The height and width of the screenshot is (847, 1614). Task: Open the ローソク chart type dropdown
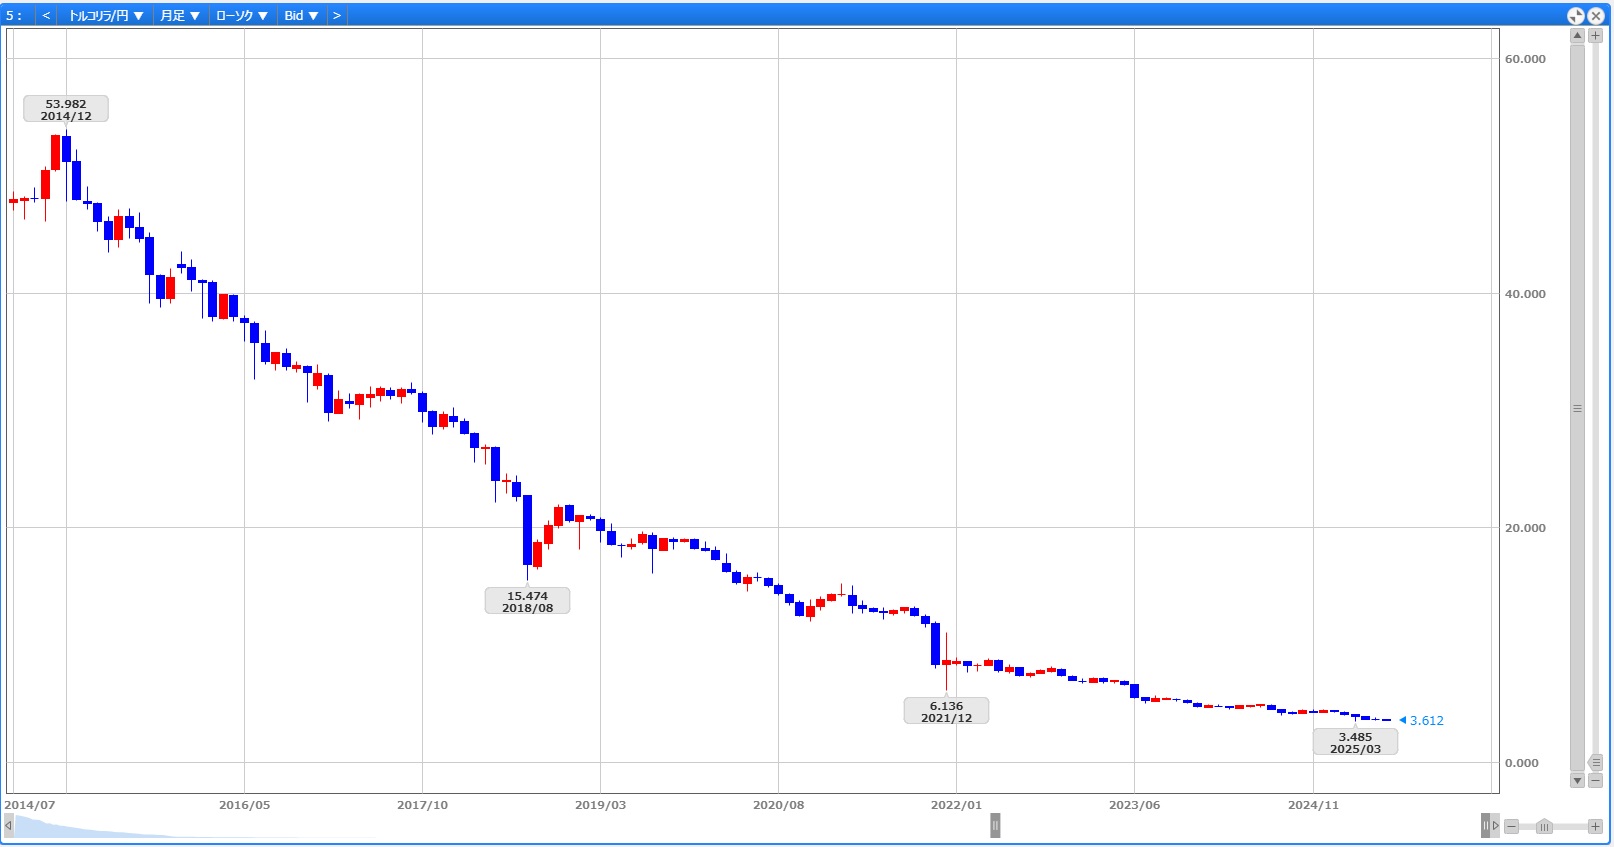[x=242, y=15]
